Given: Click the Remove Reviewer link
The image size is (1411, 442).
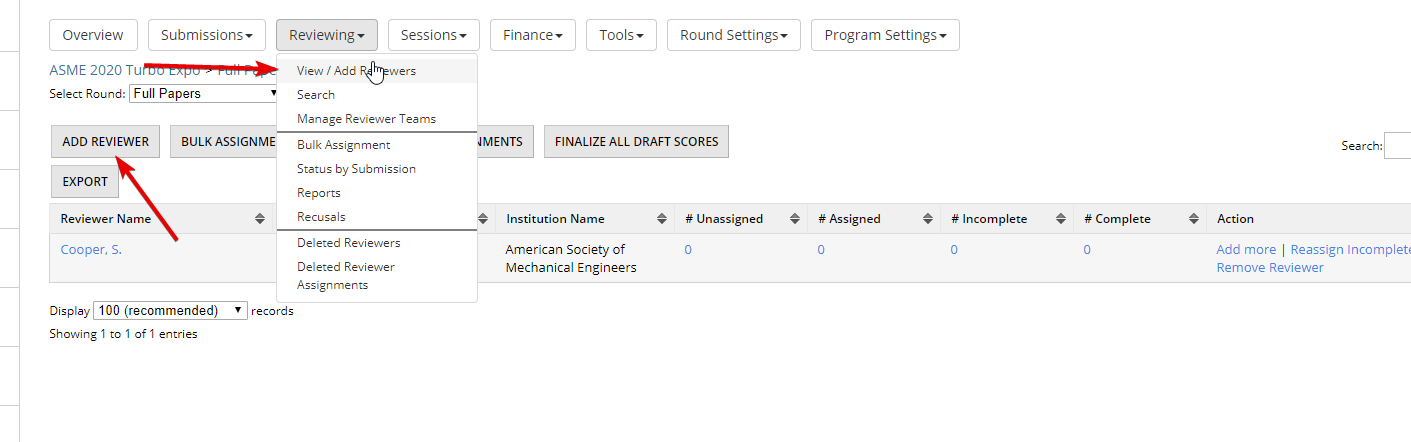Looking at the screenshot, I should coord(1270,268).
